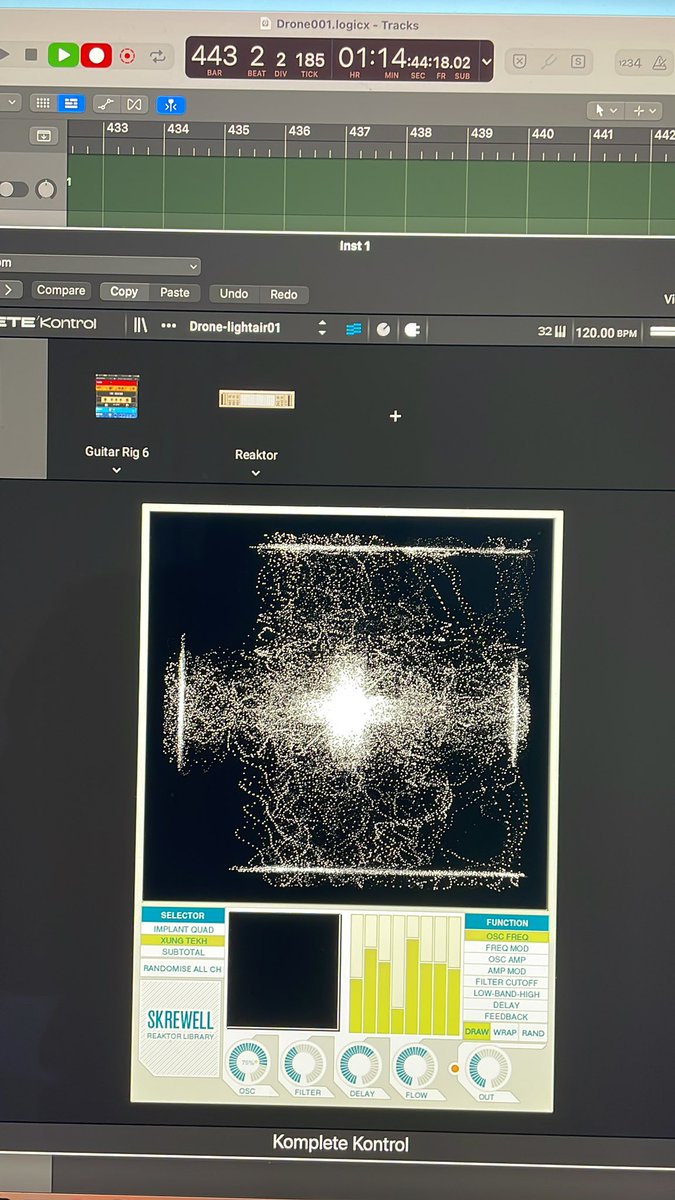Adjust the track volume knob
Screen dimensions: 675x1200
[46, 189]
